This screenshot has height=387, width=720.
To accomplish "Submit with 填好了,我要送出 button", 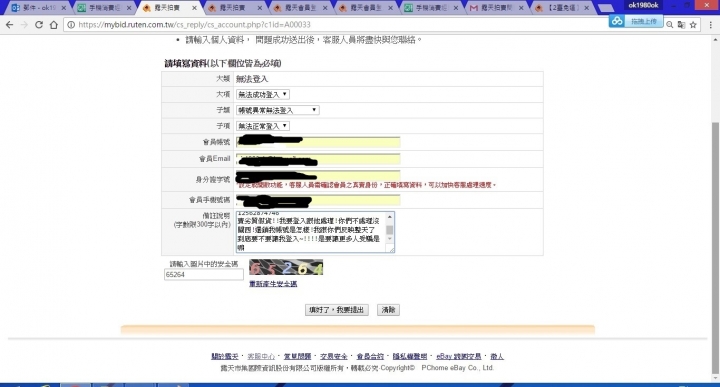I will tap(337, 310).
